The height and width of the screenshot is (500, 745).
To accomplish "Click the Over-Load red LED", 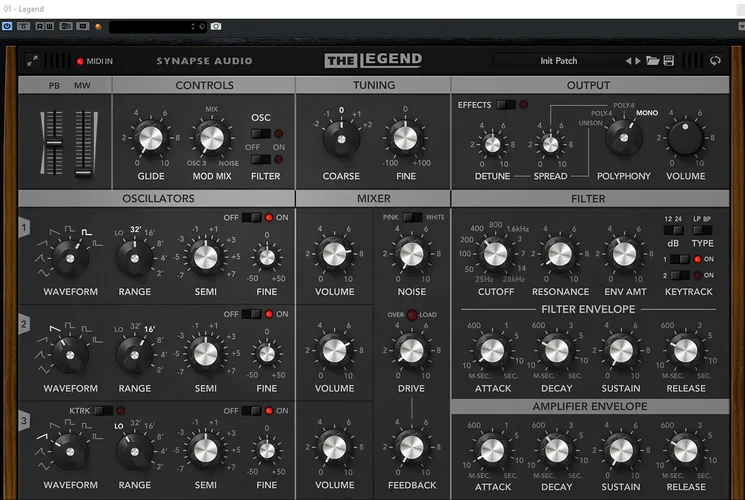I will (412, 315).
